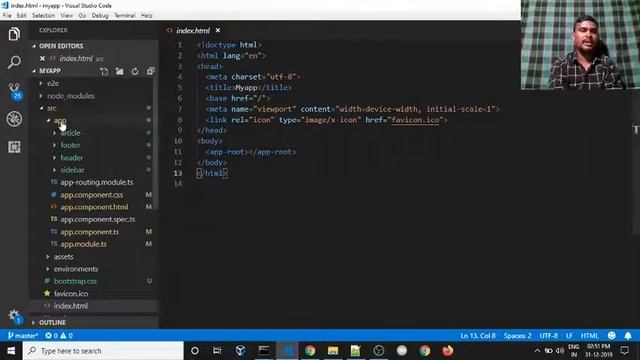
Task: Open the Terminal menu
Action: pos(124,16)
